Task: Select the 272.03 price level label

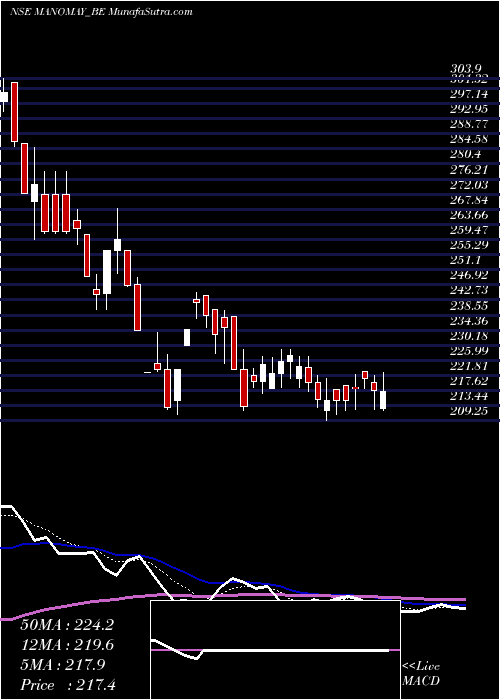Action: [x=469, y=185]
